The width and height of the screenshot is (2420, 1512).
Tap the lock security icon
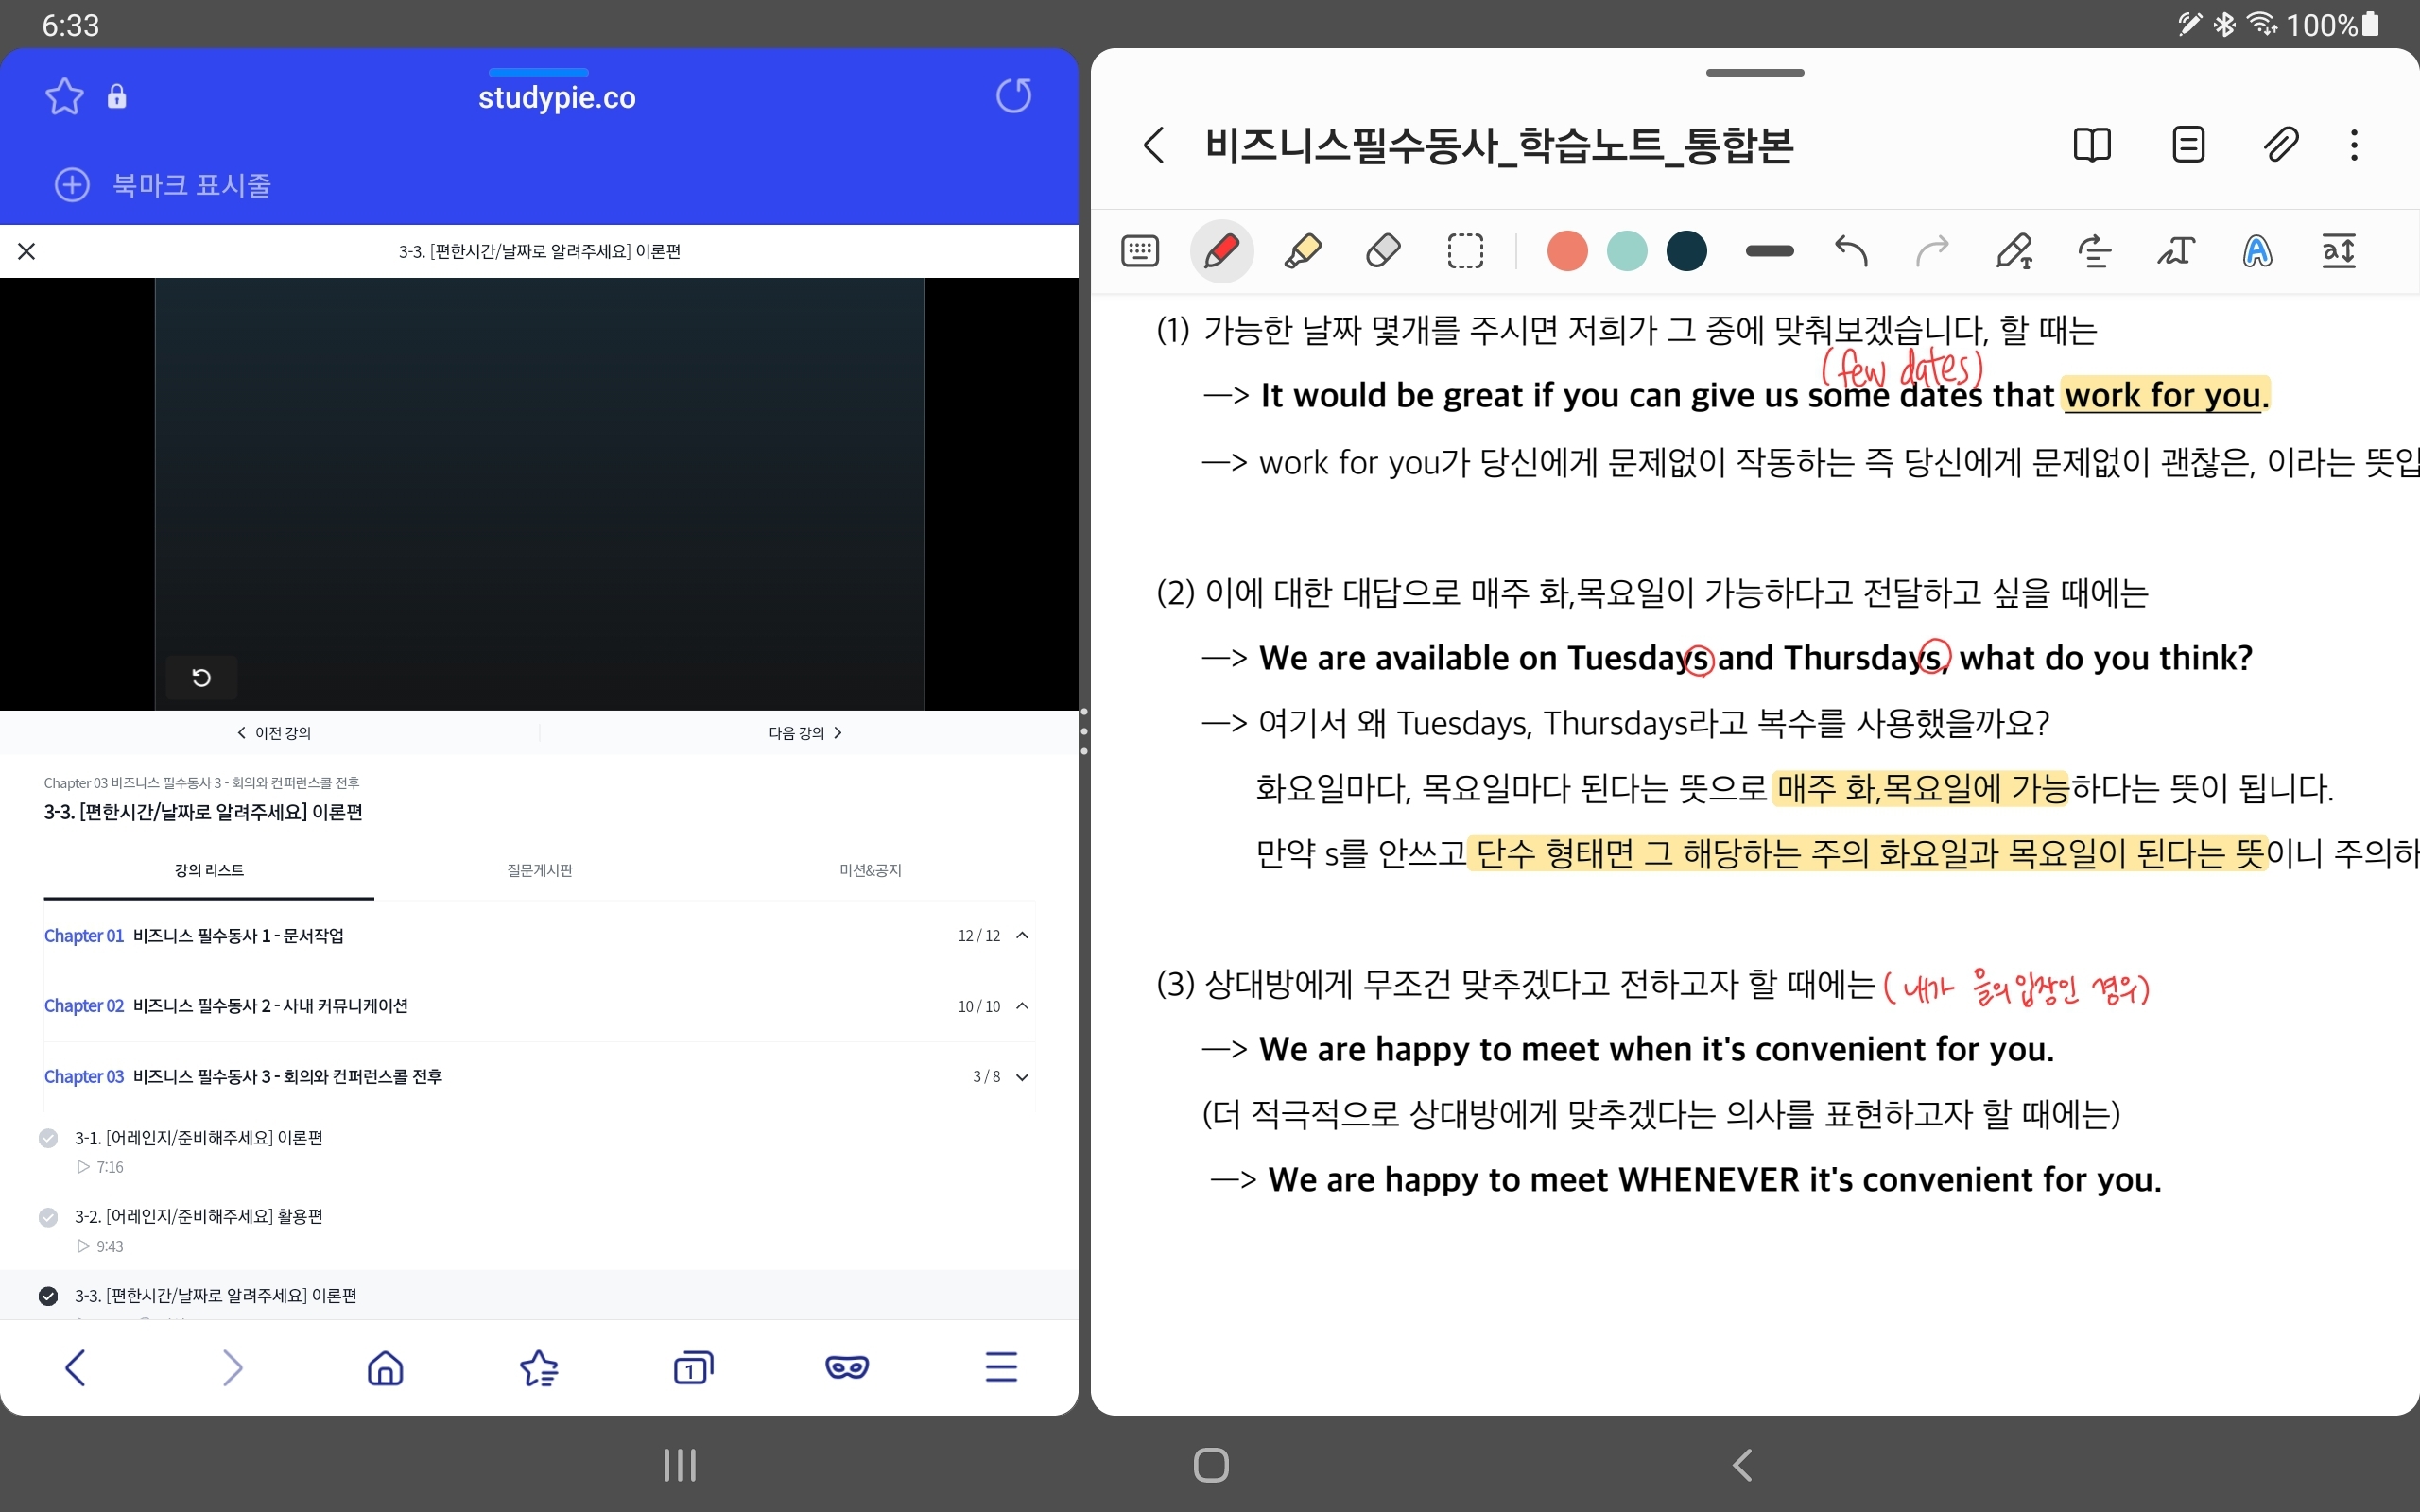point(117,97)
